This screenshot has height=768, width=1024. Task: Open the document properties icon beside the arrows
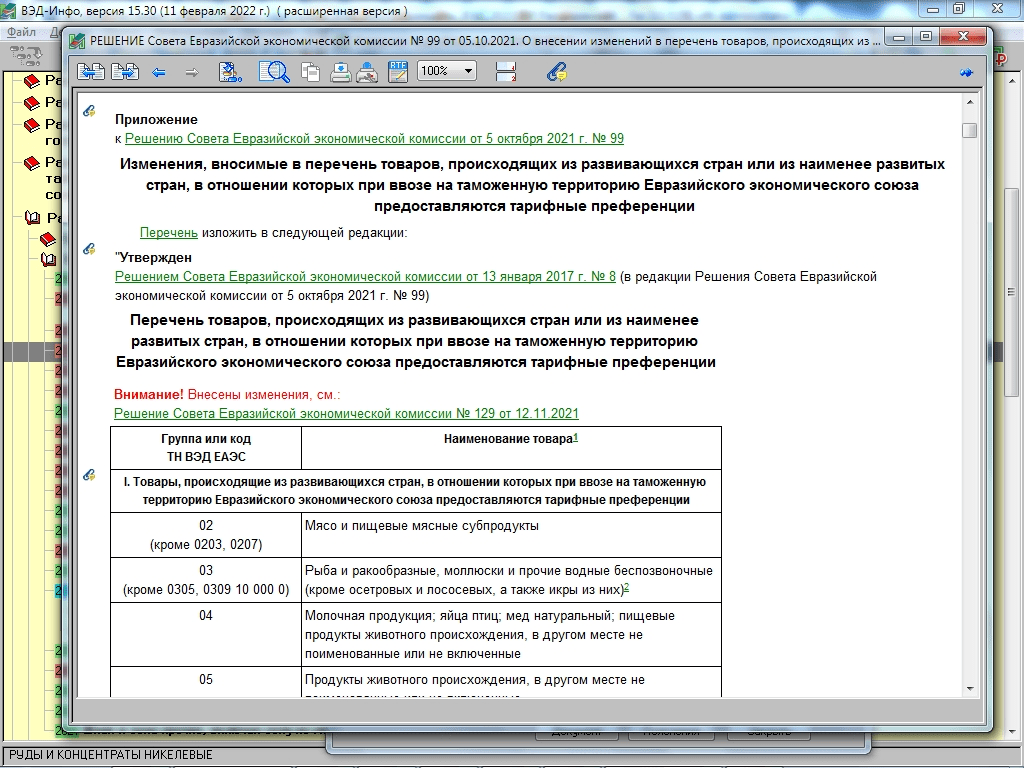pos(230,71)
